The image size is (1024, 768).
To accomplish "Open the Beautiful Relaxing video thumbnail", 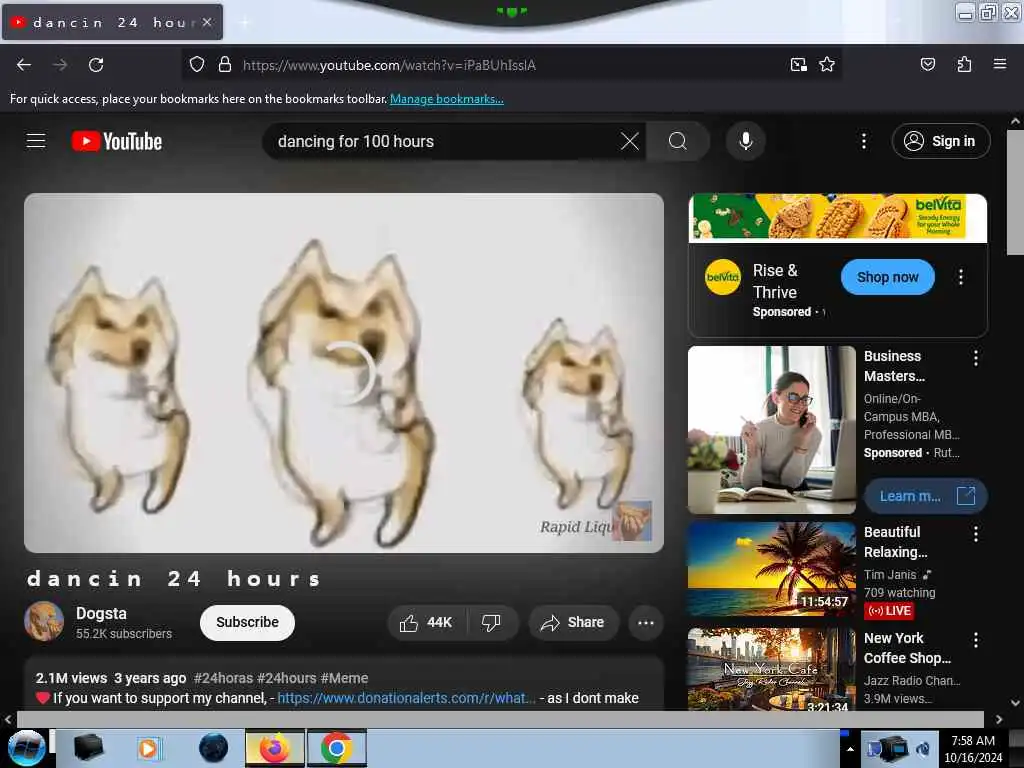I will 771,569.
